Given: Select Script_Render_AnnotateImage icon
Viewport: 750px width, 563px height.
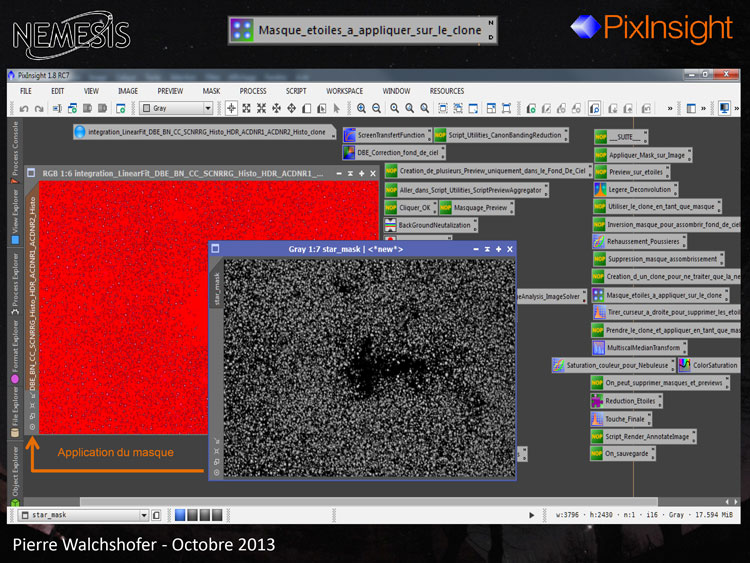Looking at the screenshot, I should click(644, 436).
